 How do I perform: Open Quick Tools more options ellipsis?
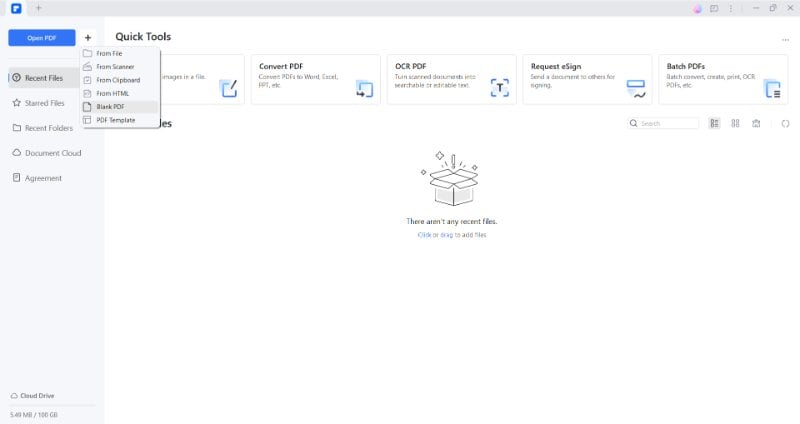pos(785,40)
